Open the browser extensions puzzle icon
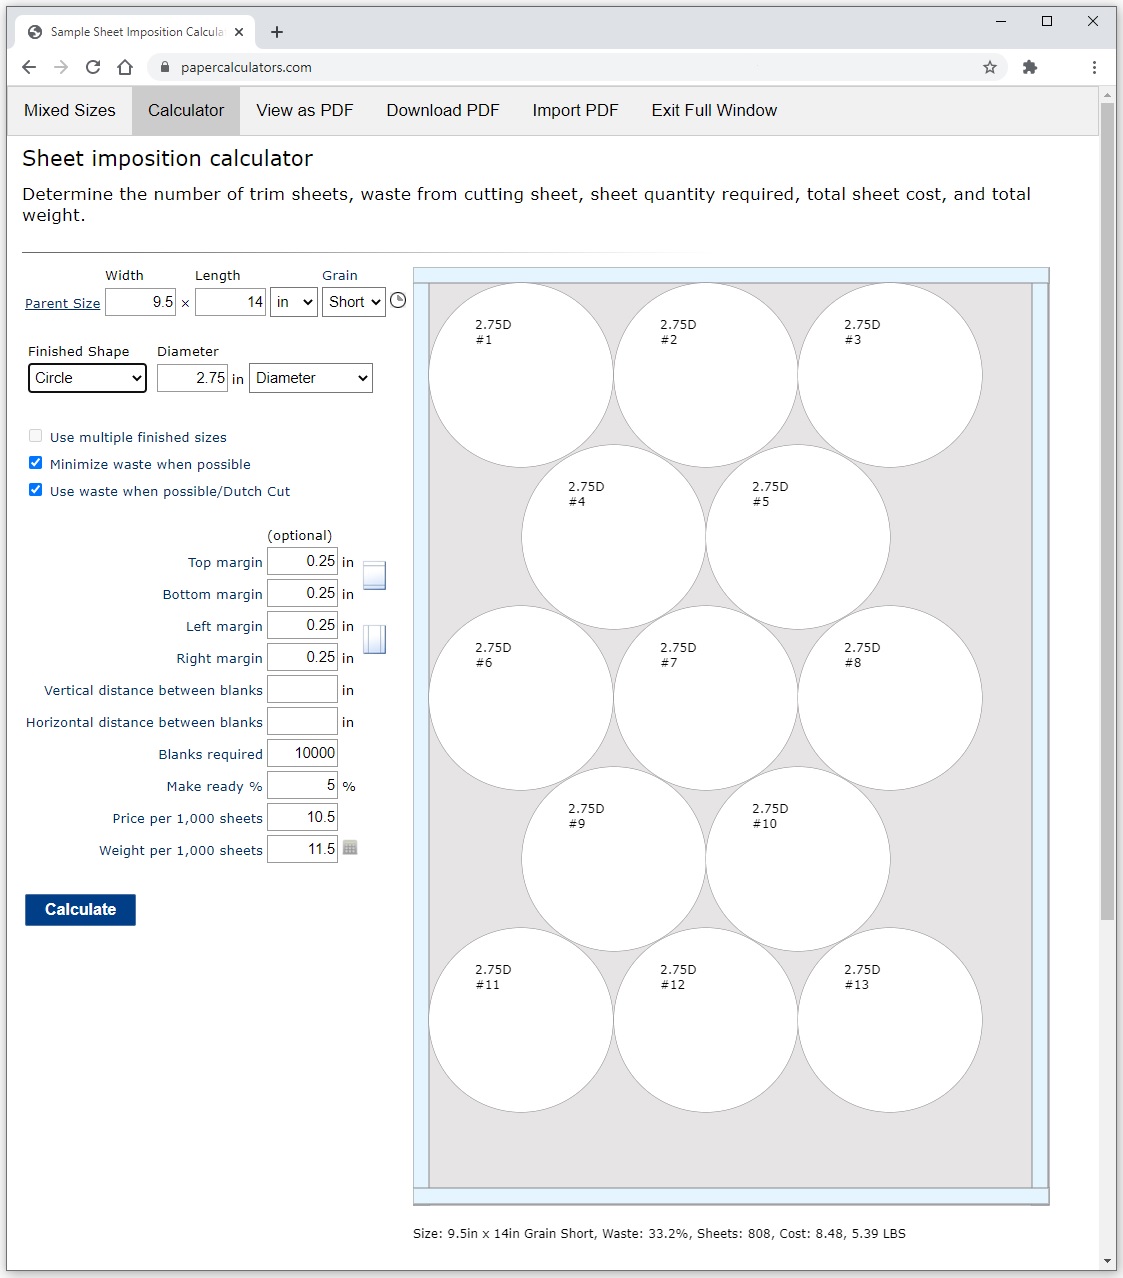 point(1030,67)
